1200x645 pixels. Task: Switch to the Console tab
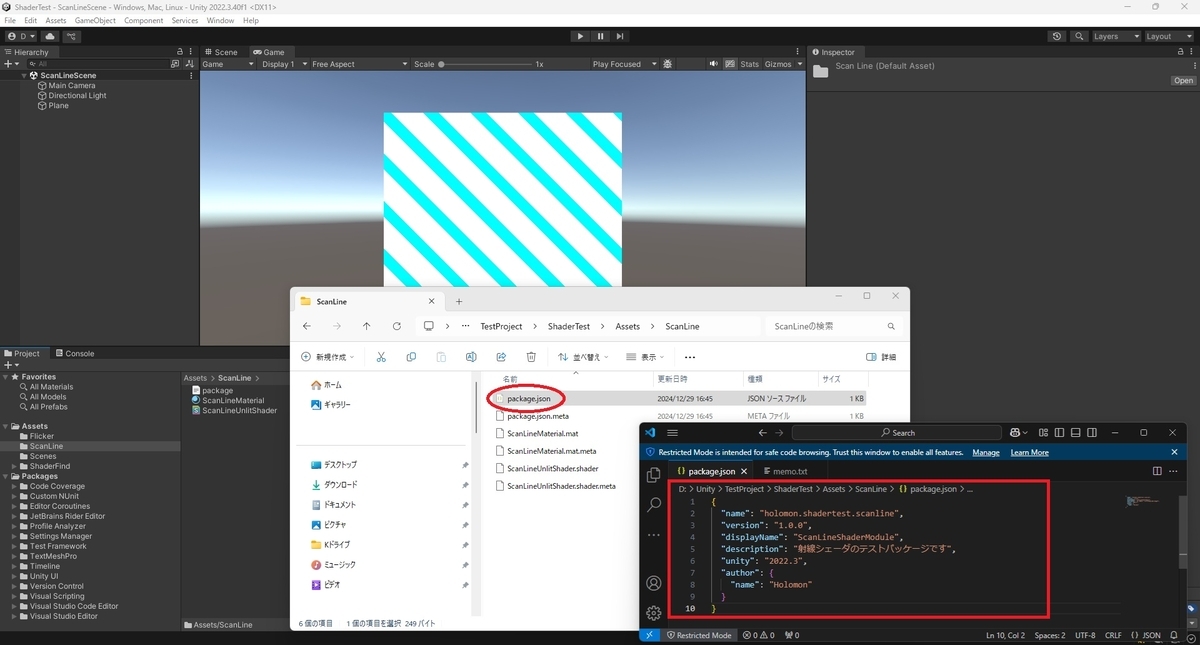[77, 352]
